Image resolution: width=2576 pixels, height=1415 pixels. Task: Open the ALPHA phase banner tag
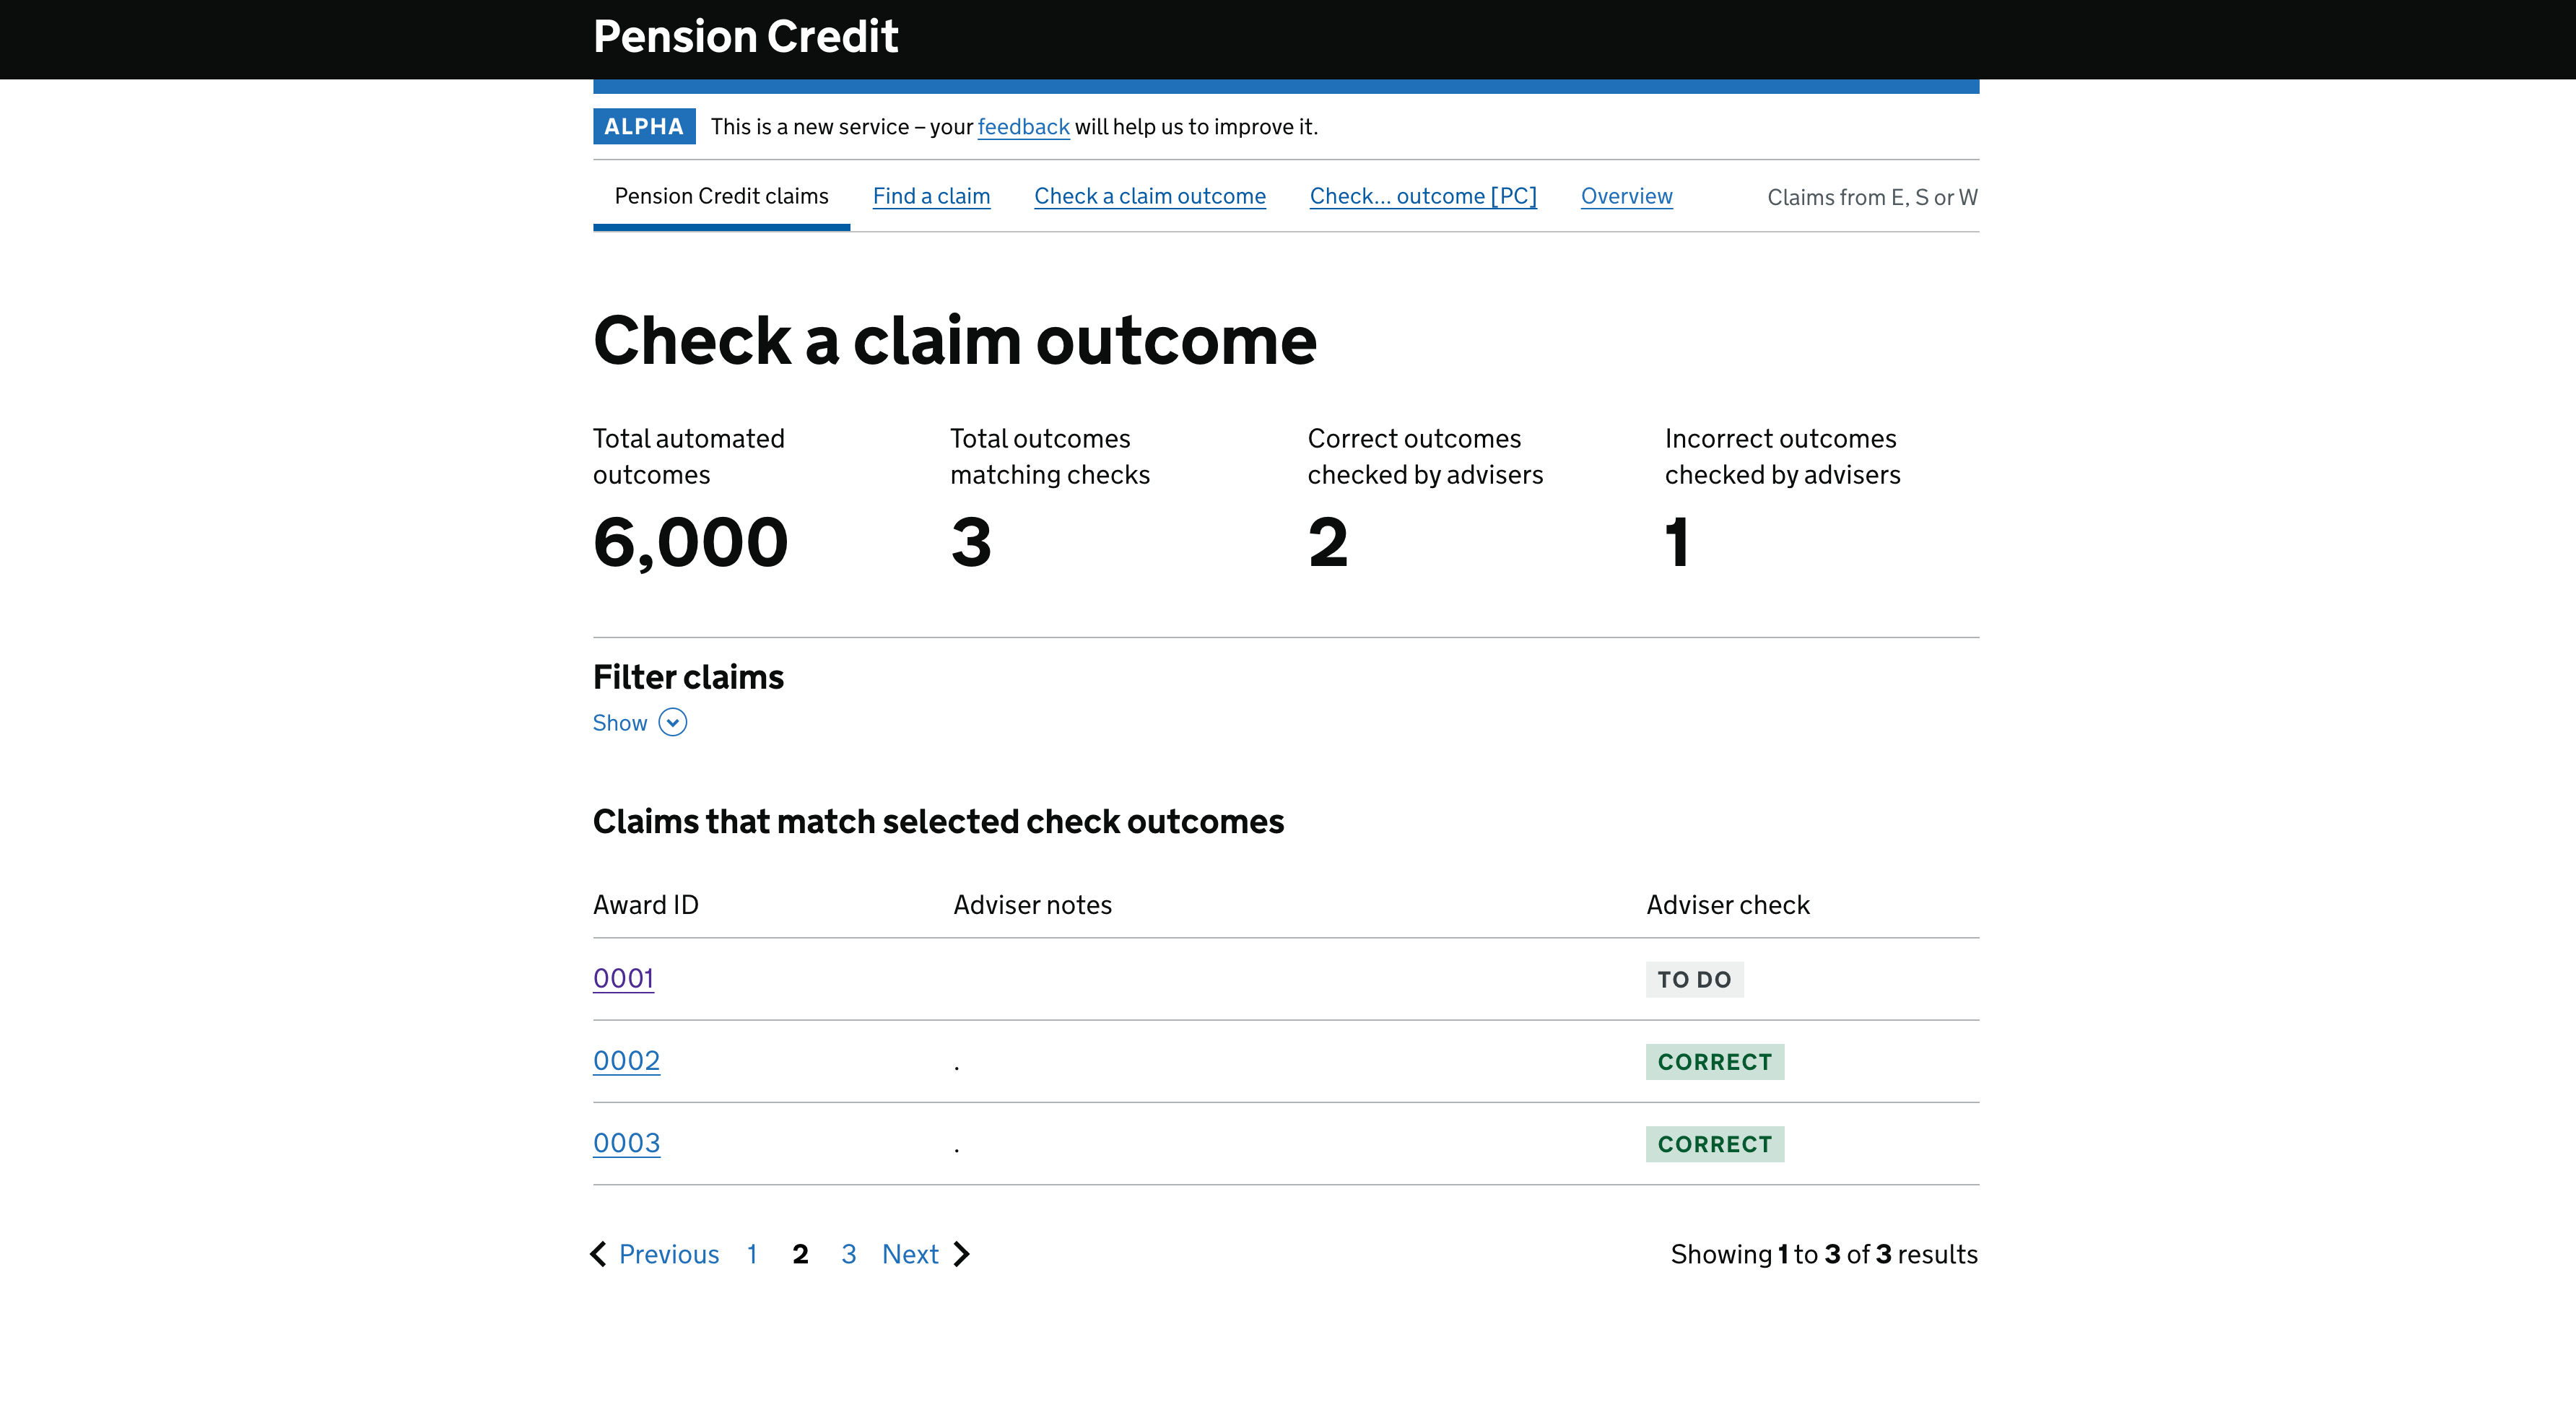[x=643, y=126]
